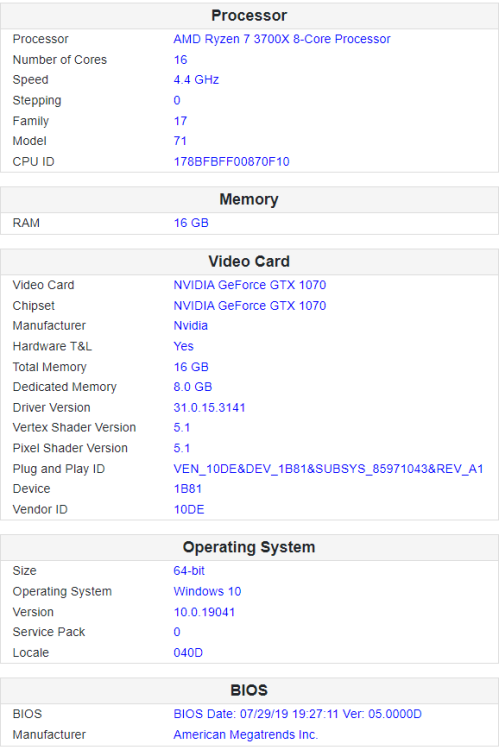
Task: Click the Vertex Shader Version value 5.1
Action: point(182,428)
